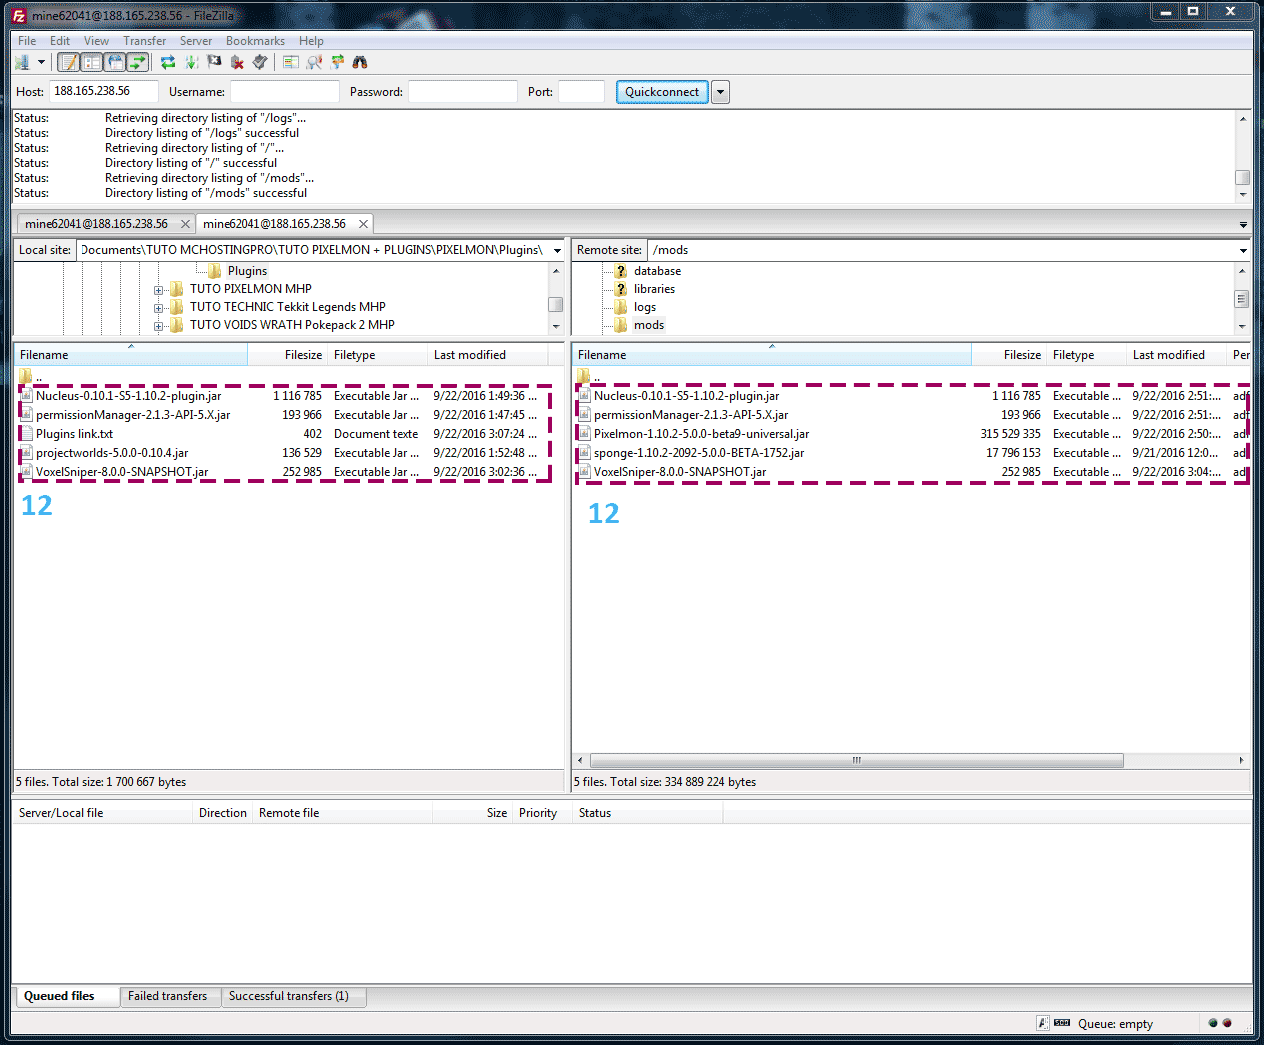This screenshot has height=1045, width=1264.
Task: Expand the TUTO PIXELMON MHP folder
Action: pyautogui.click(x=158, y=290)
